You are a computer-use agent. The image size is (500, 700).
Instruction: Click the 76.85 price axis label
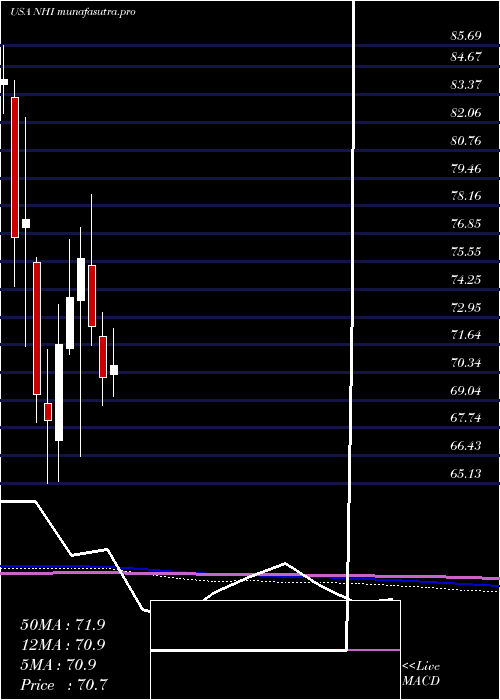point(466,224)
